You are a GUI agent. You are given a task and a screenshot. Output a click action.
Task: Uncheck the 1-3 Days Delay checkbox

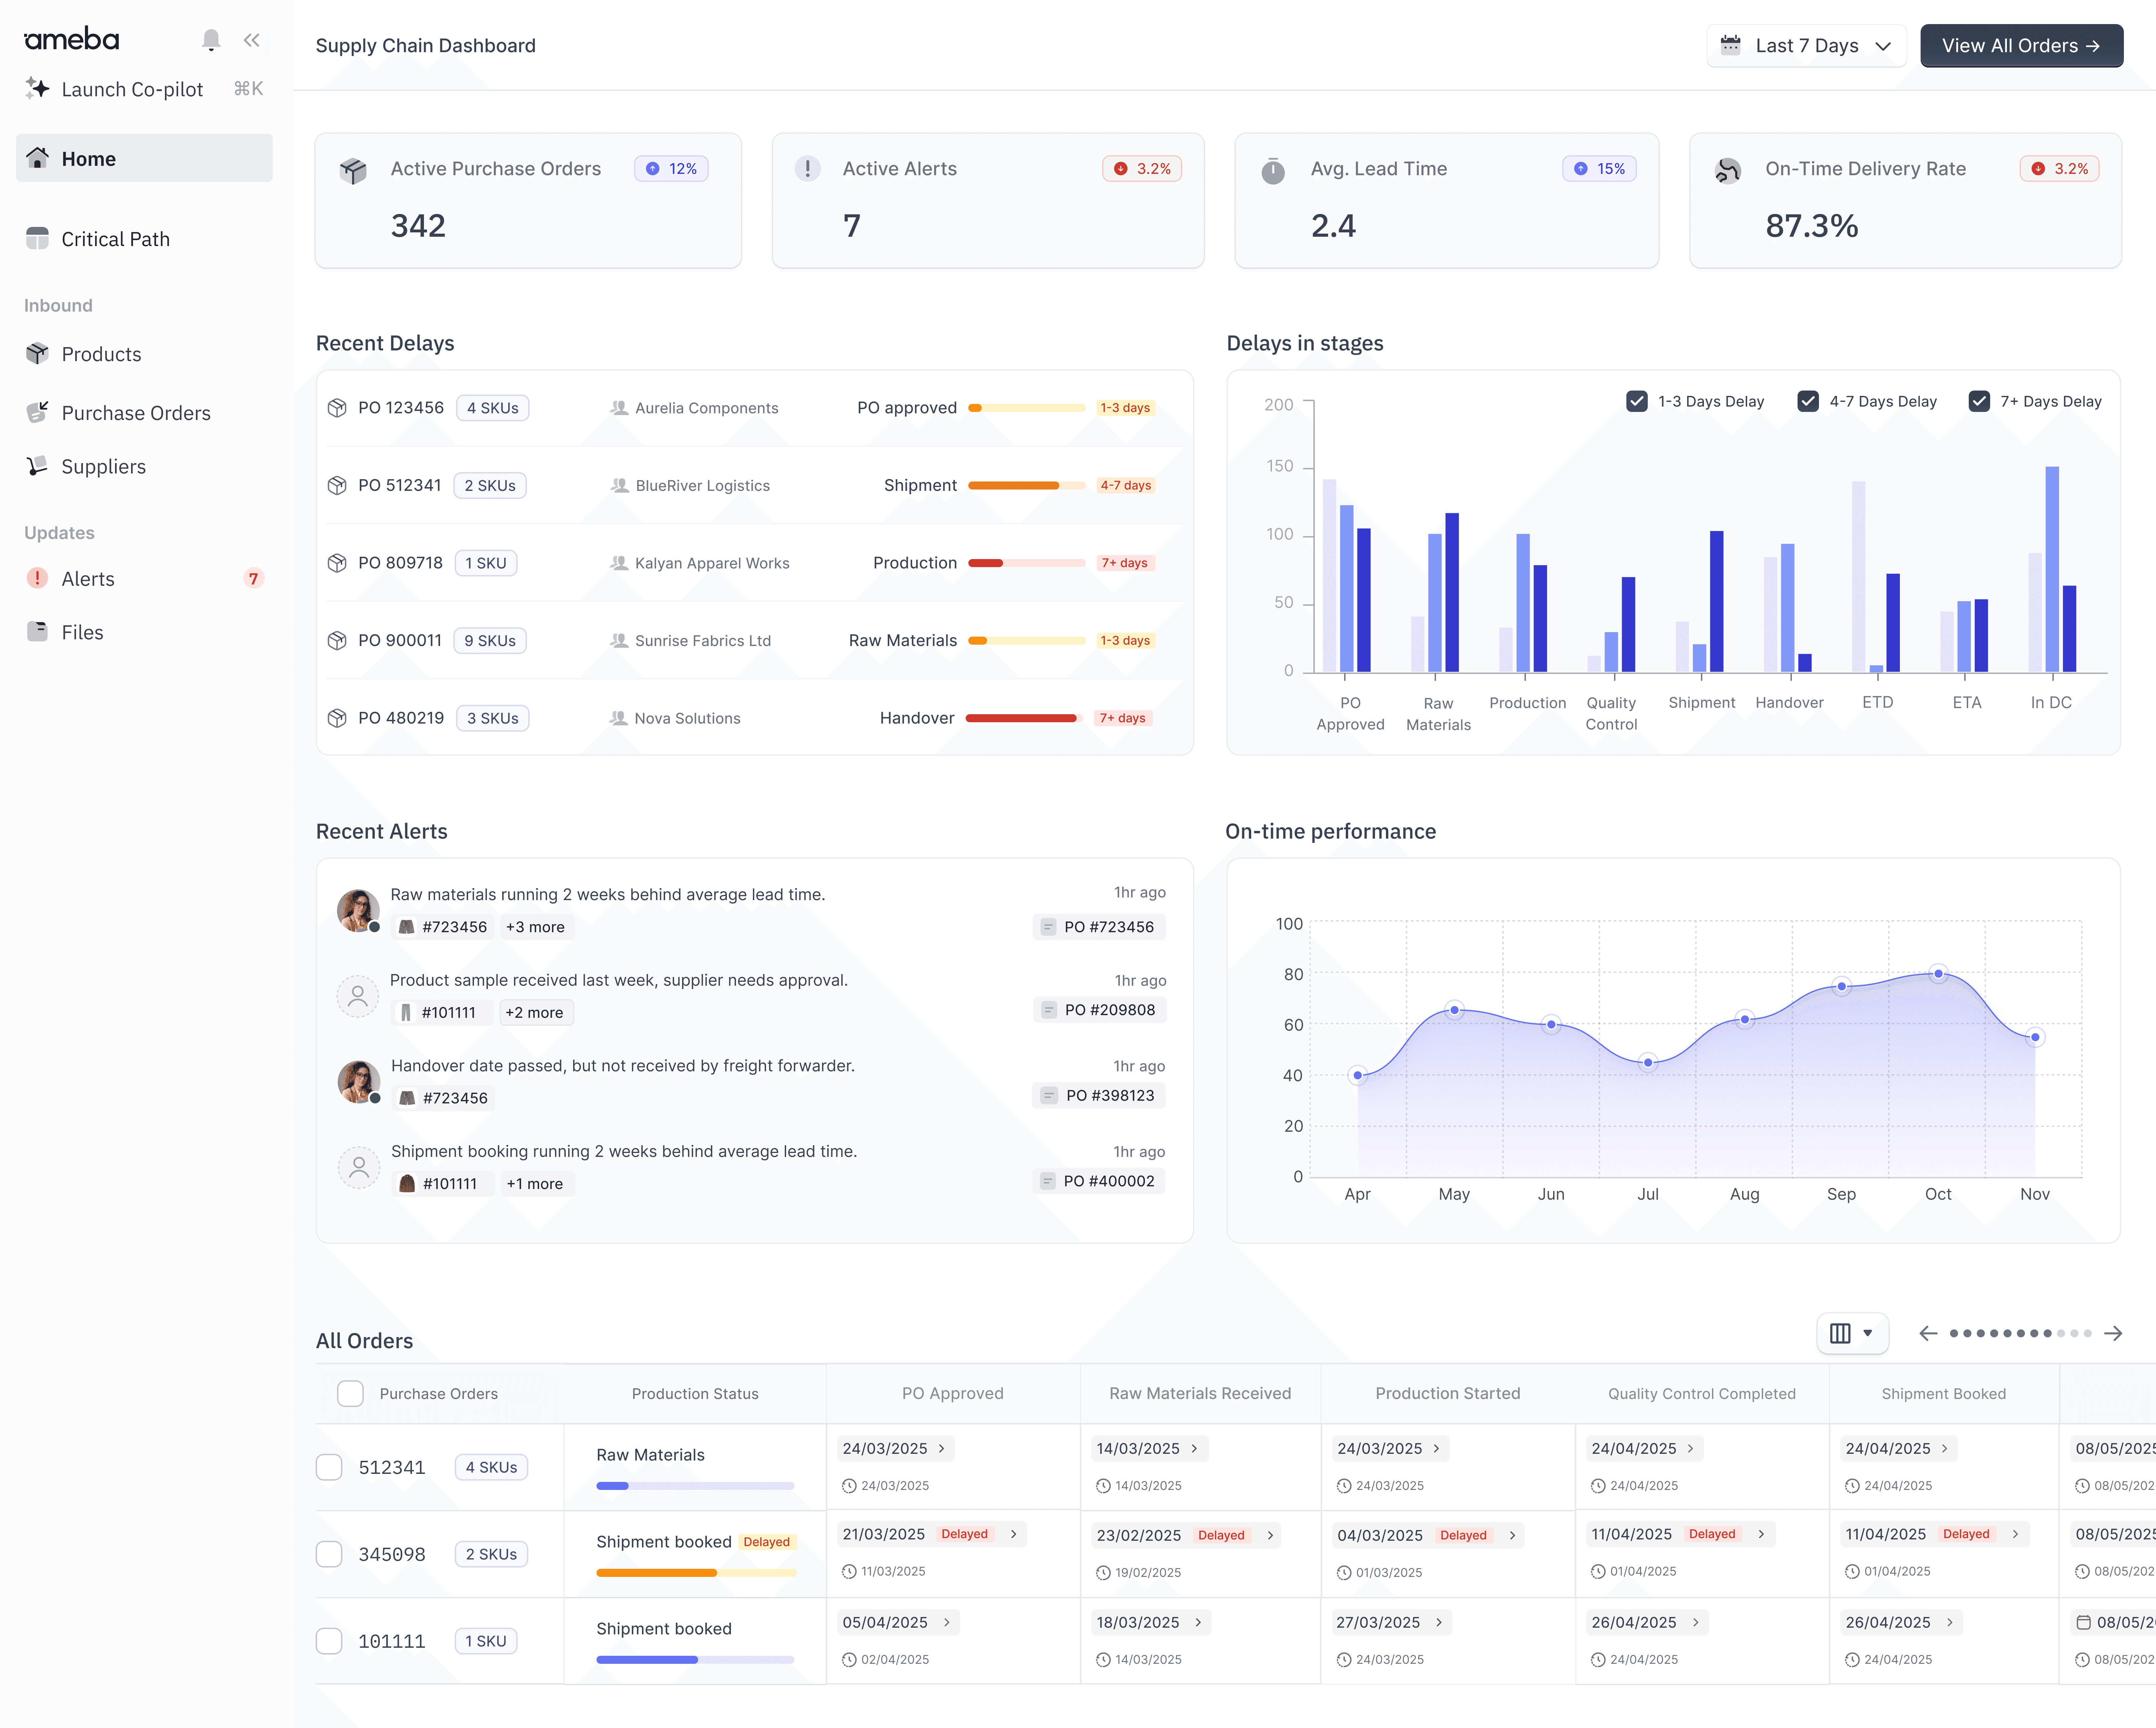(x=1637, y=401)
